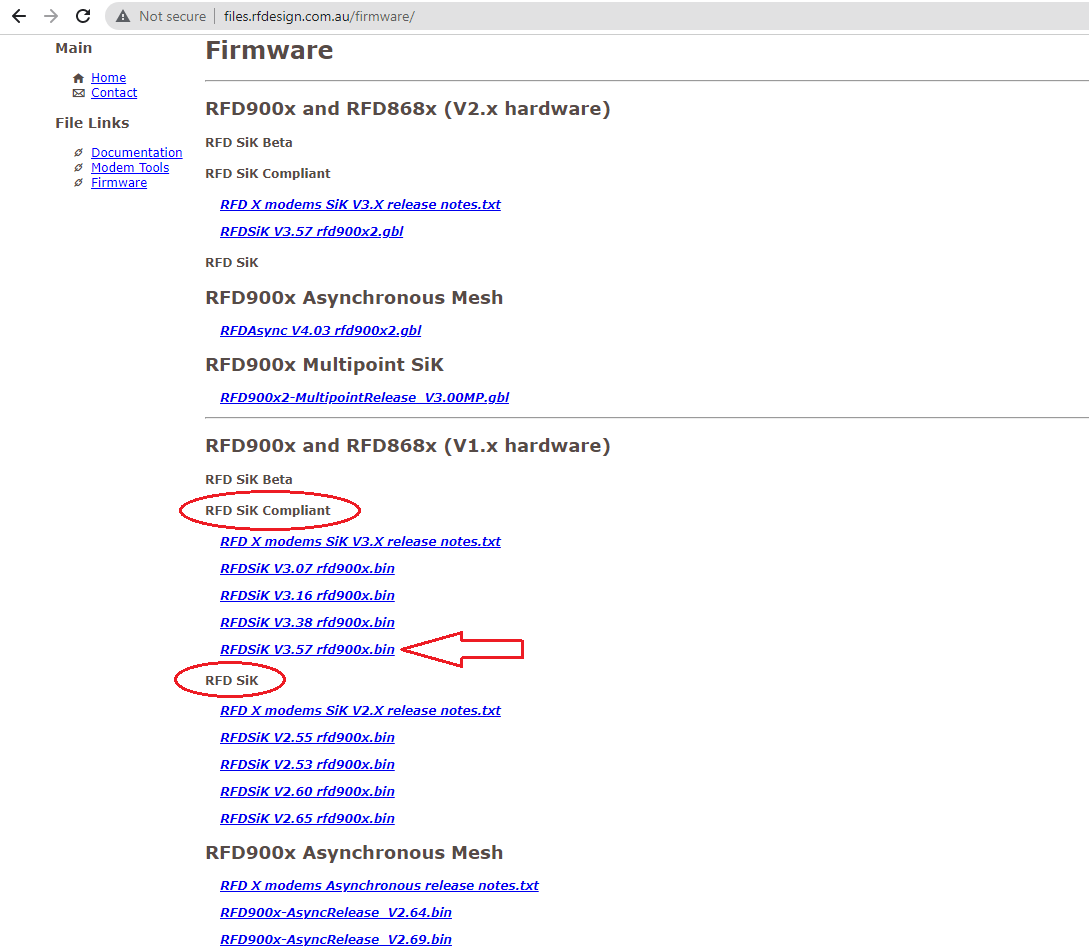Screen dimensions: 1089x946
Task: Click the Main sidebar heading
Action: (74, 49)
